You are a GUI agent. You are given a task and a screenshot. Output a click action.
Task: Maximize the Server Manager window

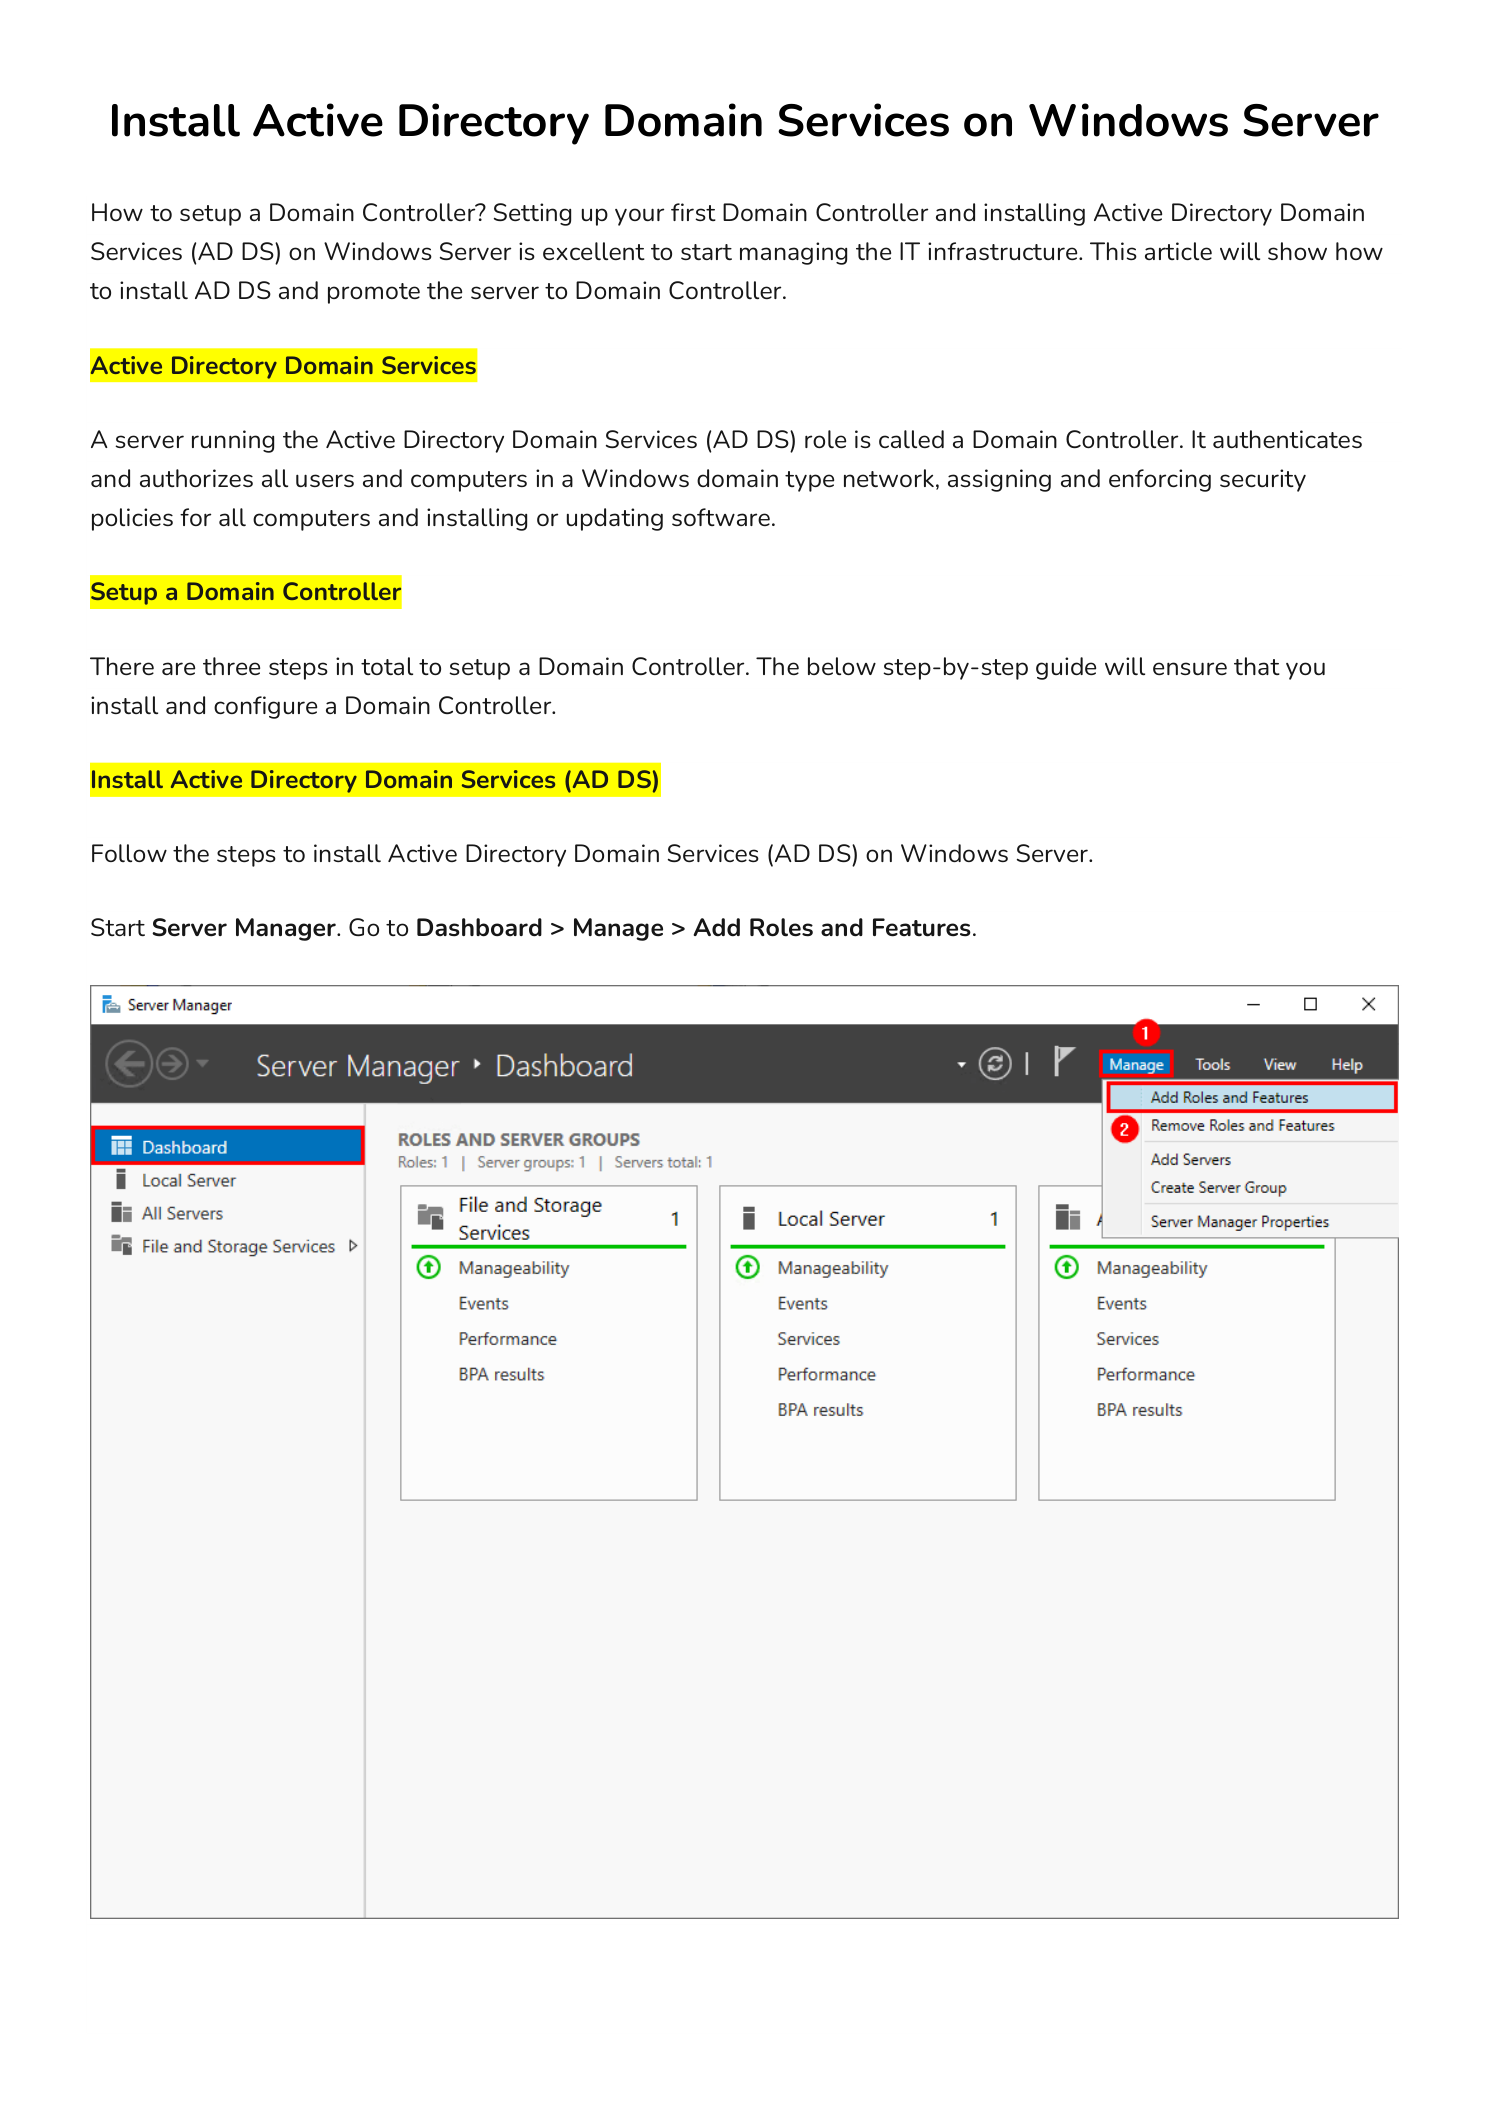(1310, 1004)
